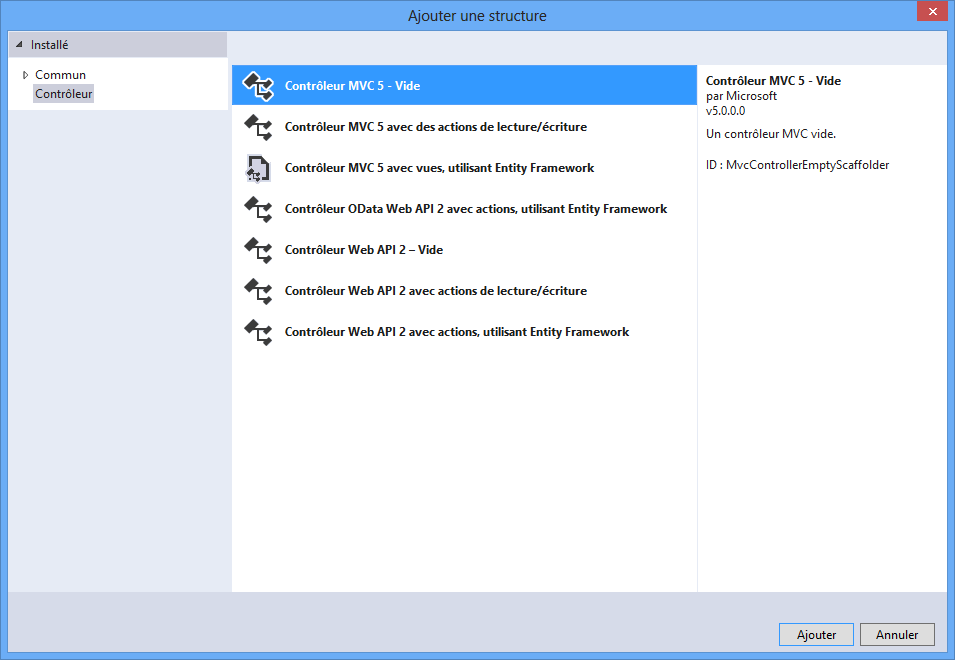
Task: Click the icon beside Contrôleur MVC 5 - Vide
Action: tap(258, 86)
